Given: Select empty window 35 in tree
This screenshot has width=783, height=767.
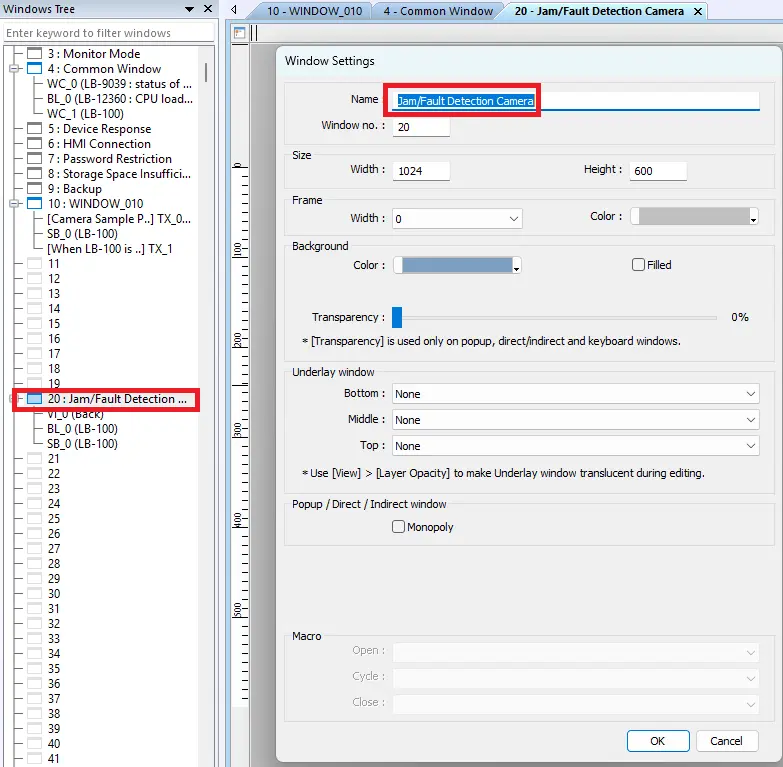Looking at the screenshot, I should tap(54, 668).
